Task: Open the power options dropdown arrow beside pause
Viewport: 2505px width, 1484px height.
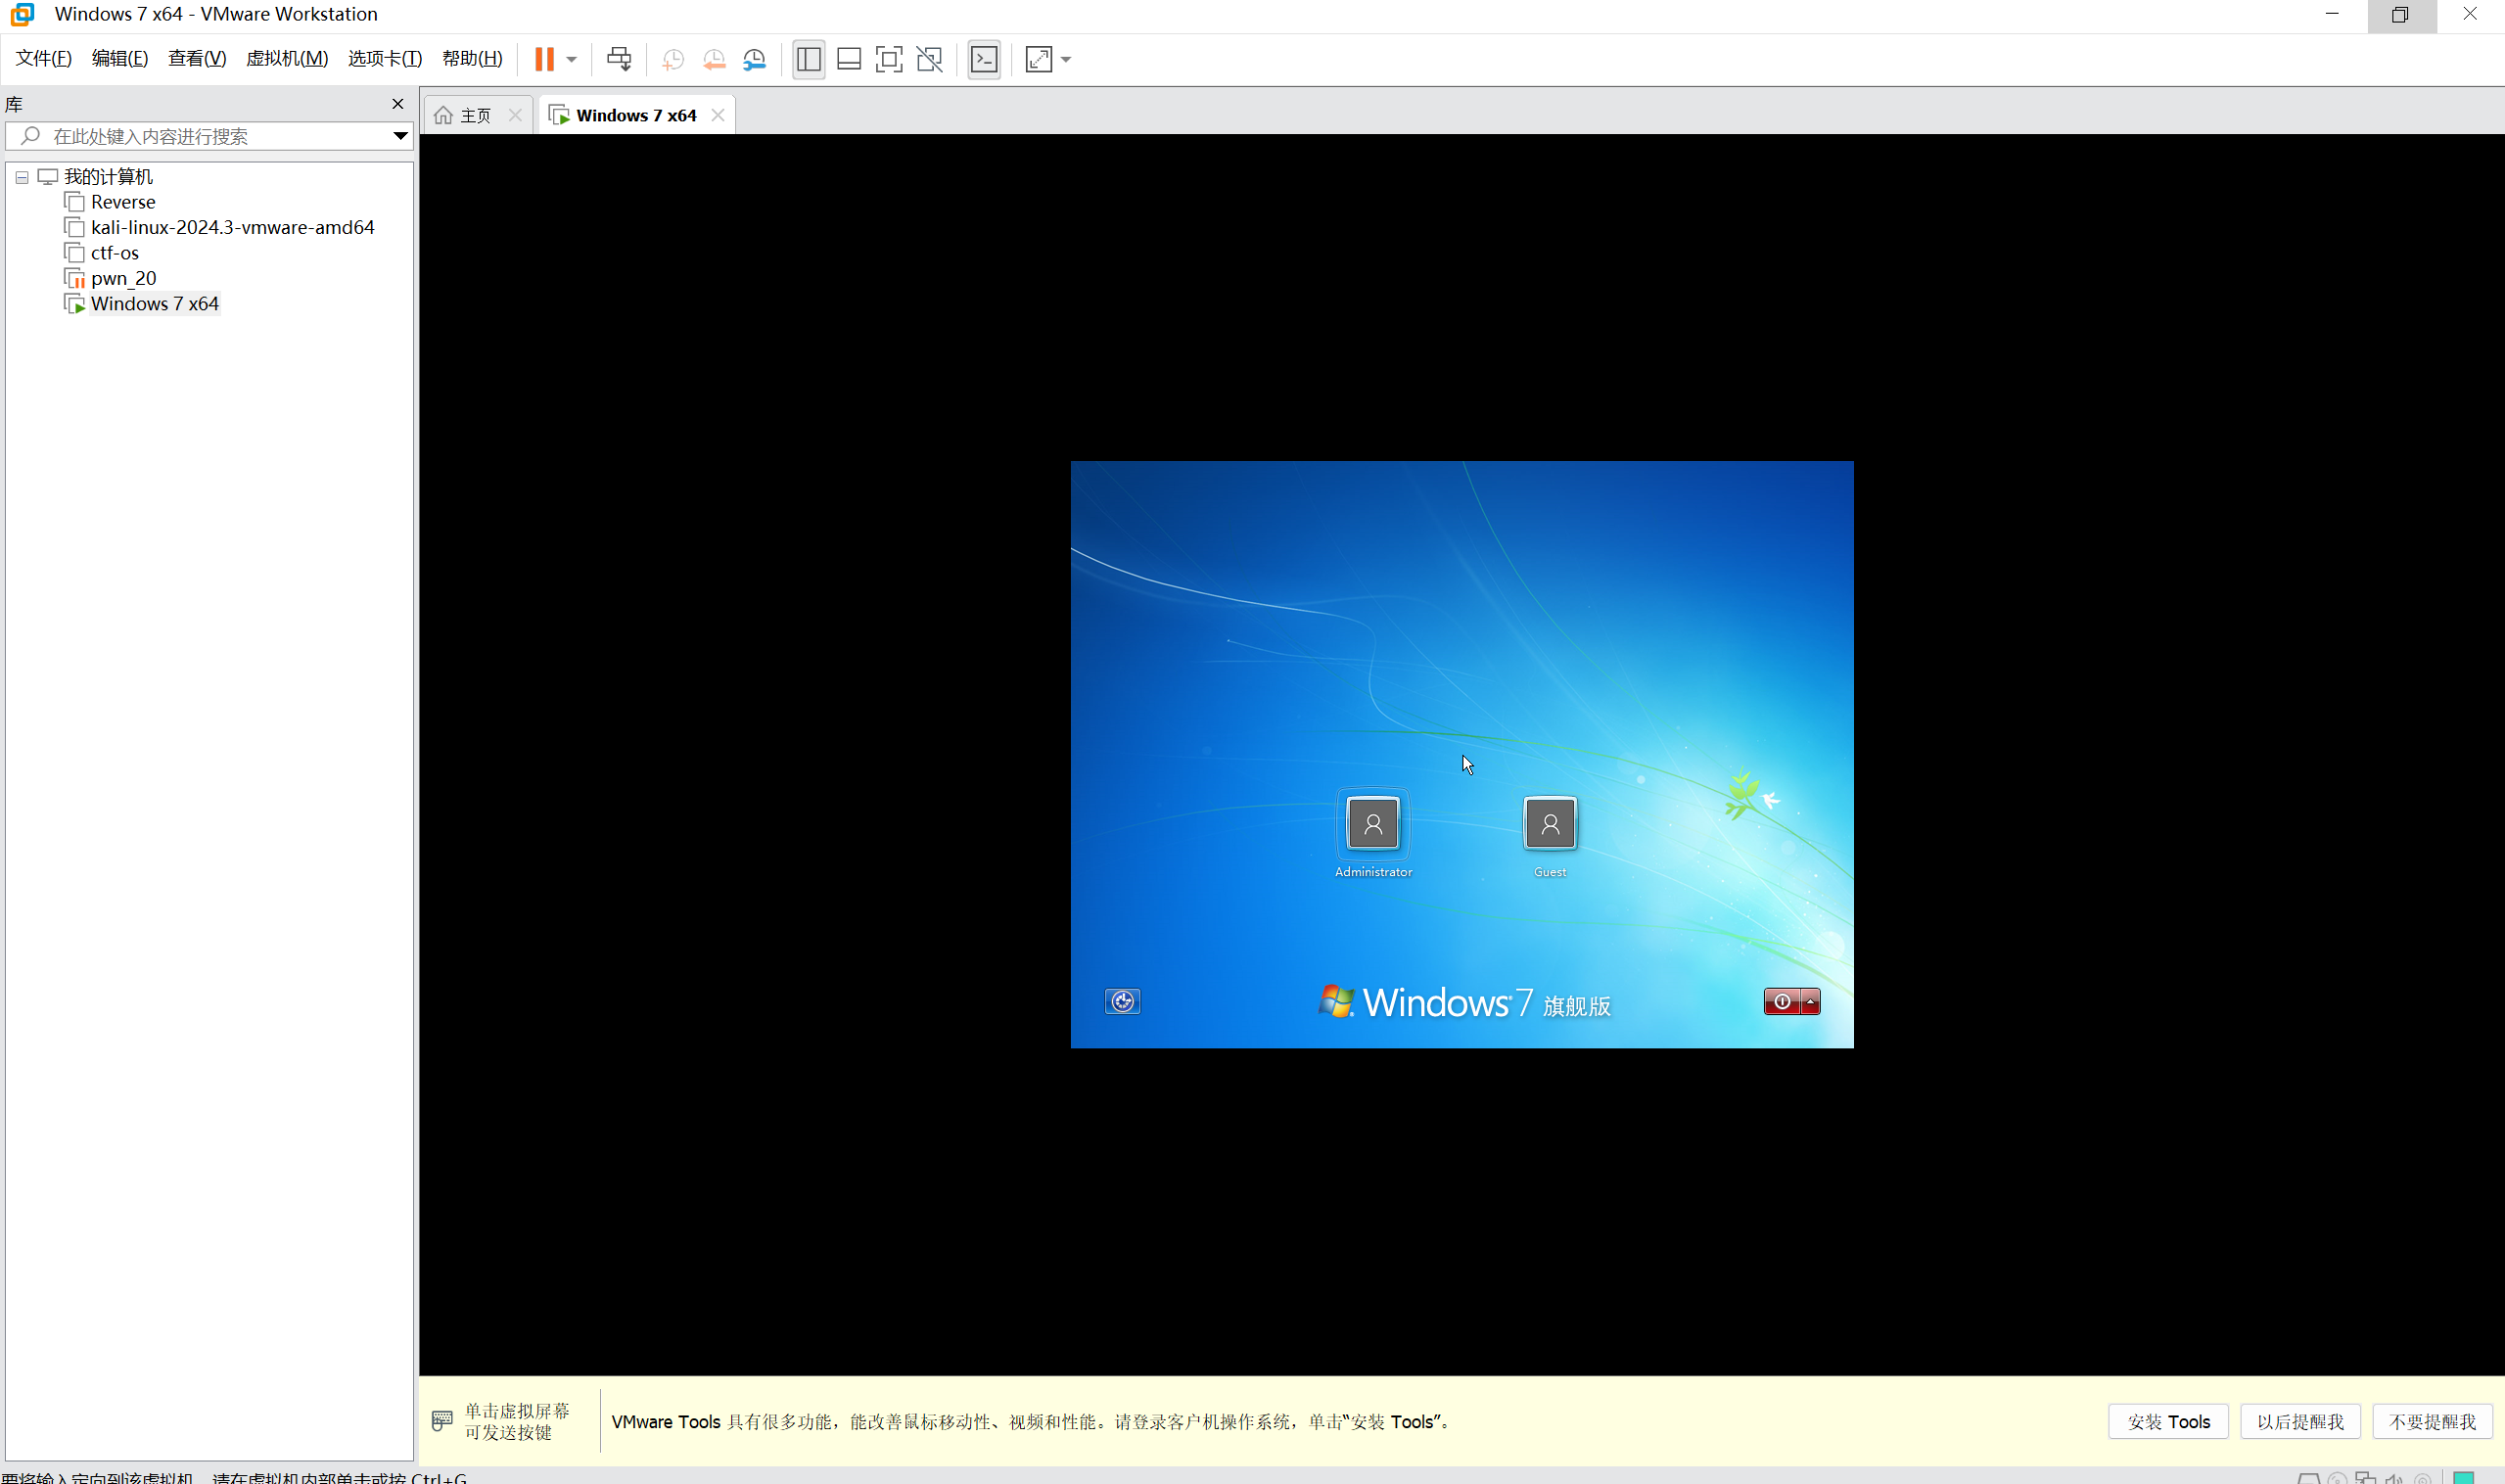Action: pyautogui.click(x=572, y=59)
